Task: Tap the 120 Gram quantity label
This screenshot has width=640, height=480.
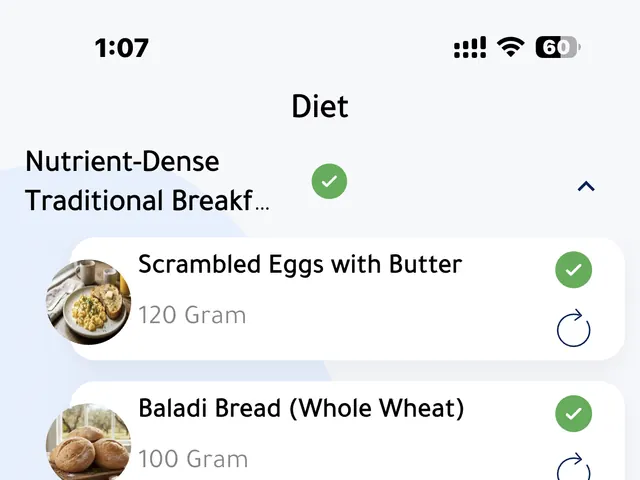Action: 192,315
